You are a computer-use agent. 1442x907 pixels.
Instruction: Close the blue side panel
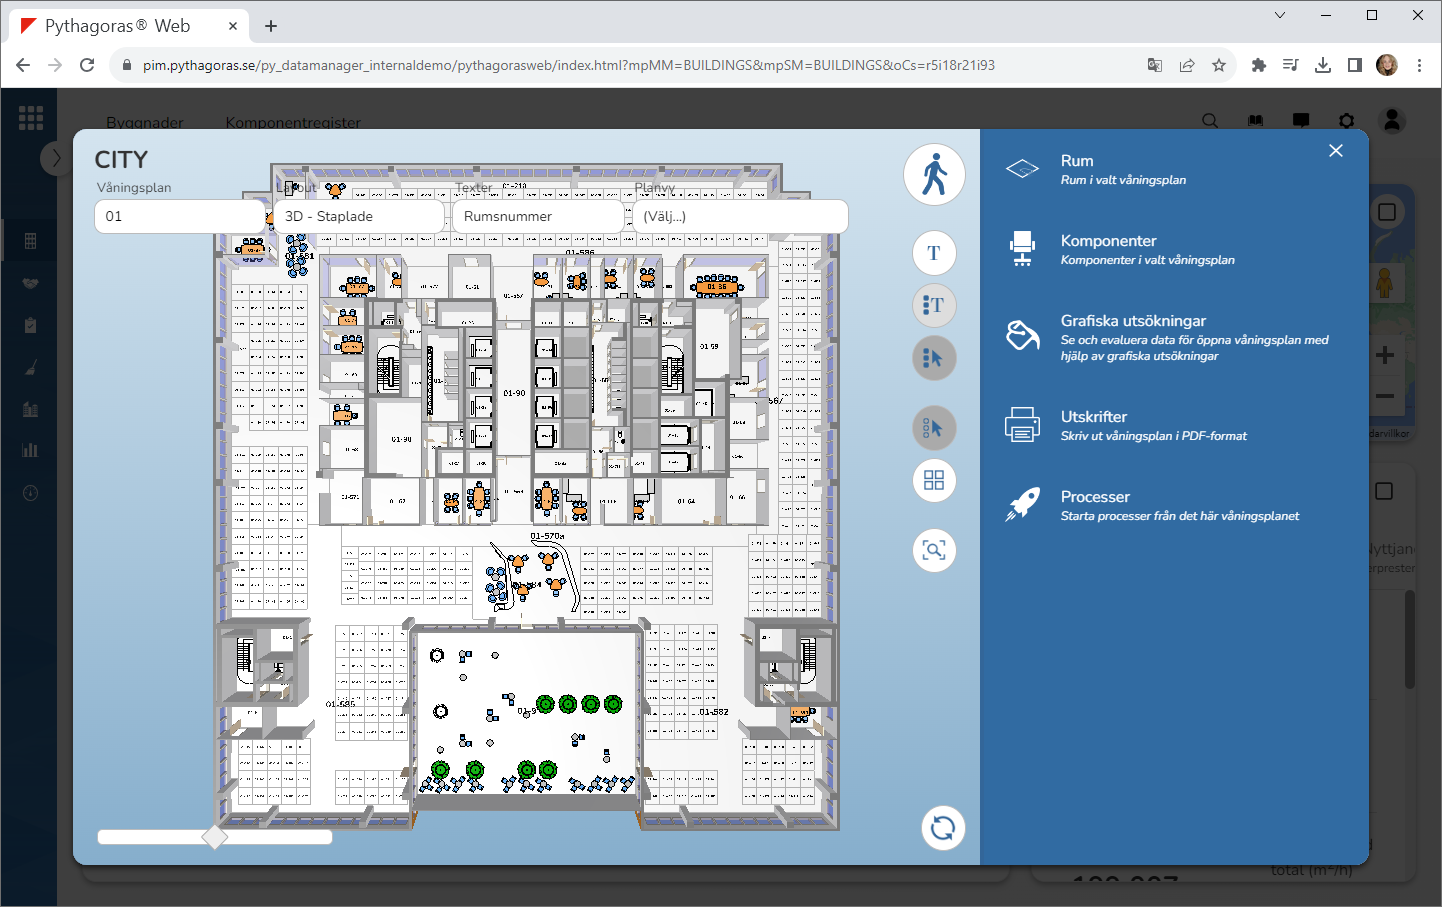pos(1336,151)
